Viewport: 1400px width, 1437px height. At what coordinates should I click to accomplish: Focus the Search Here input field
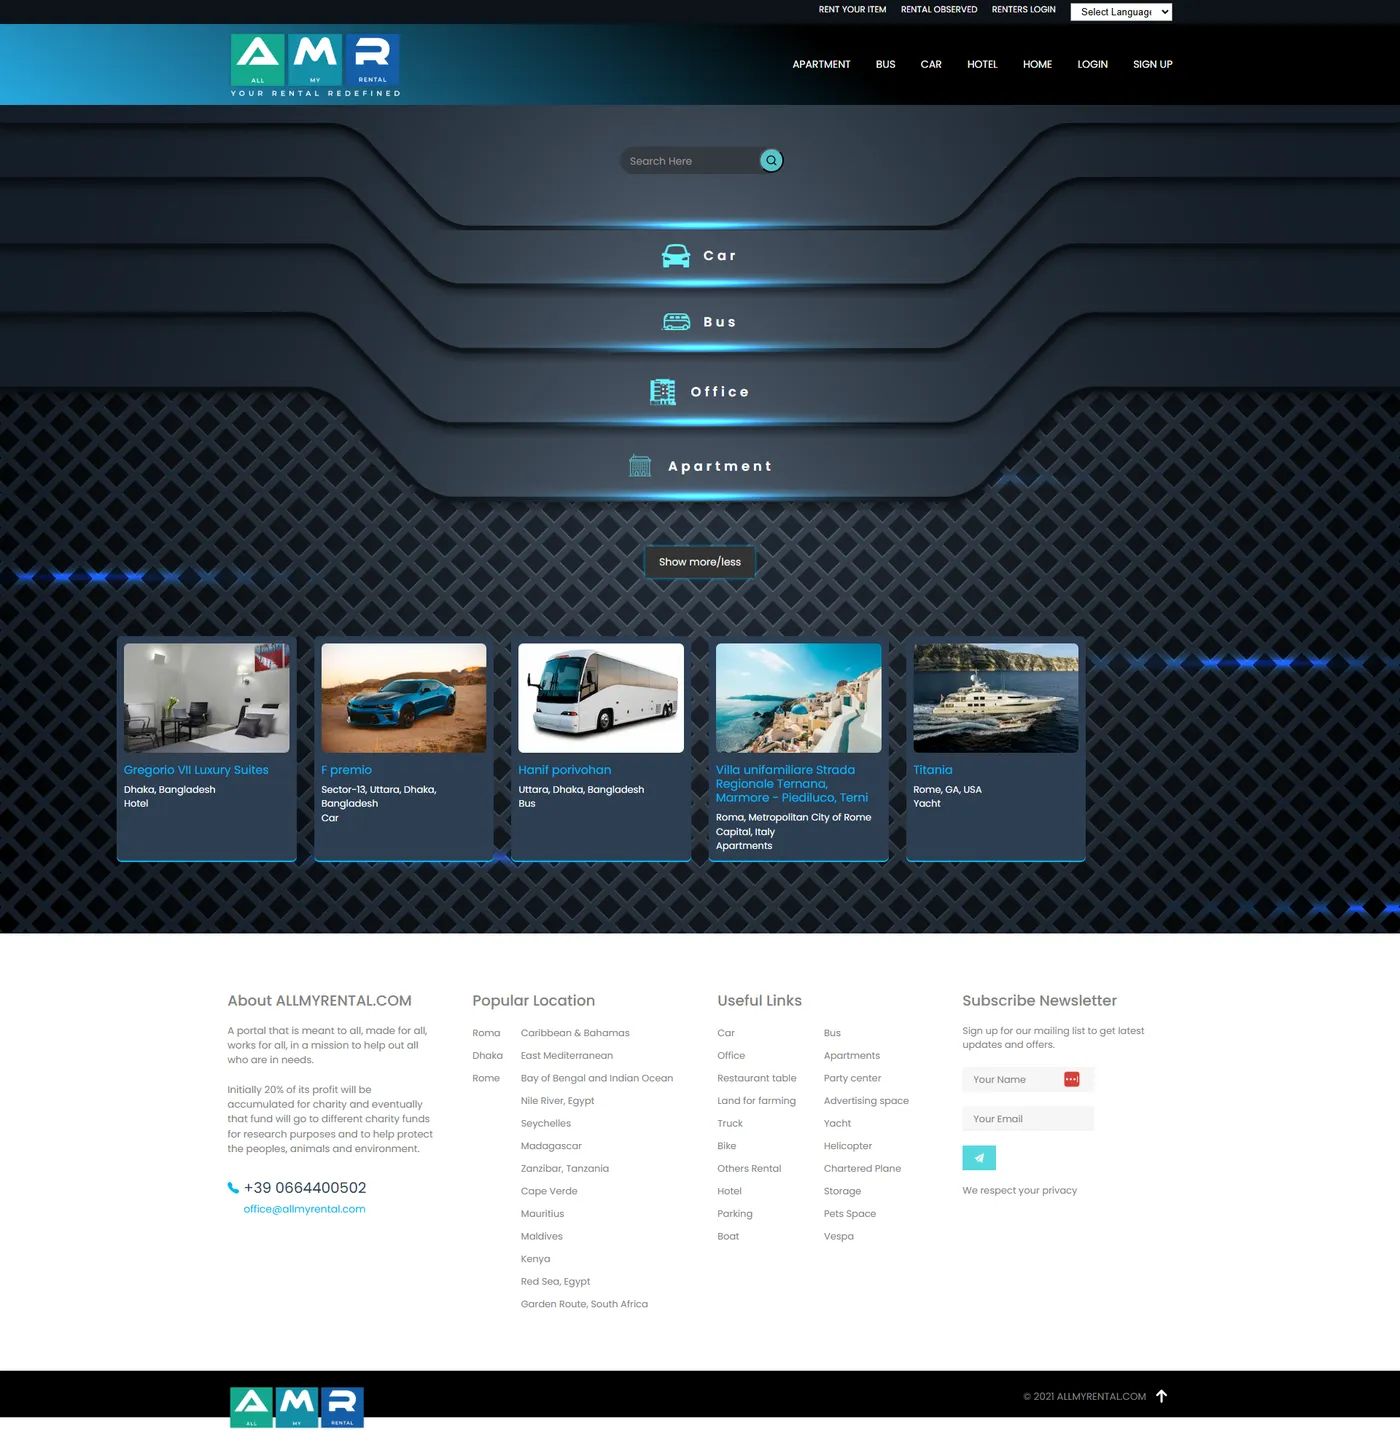pyautogui.click(x=690, y=161)
